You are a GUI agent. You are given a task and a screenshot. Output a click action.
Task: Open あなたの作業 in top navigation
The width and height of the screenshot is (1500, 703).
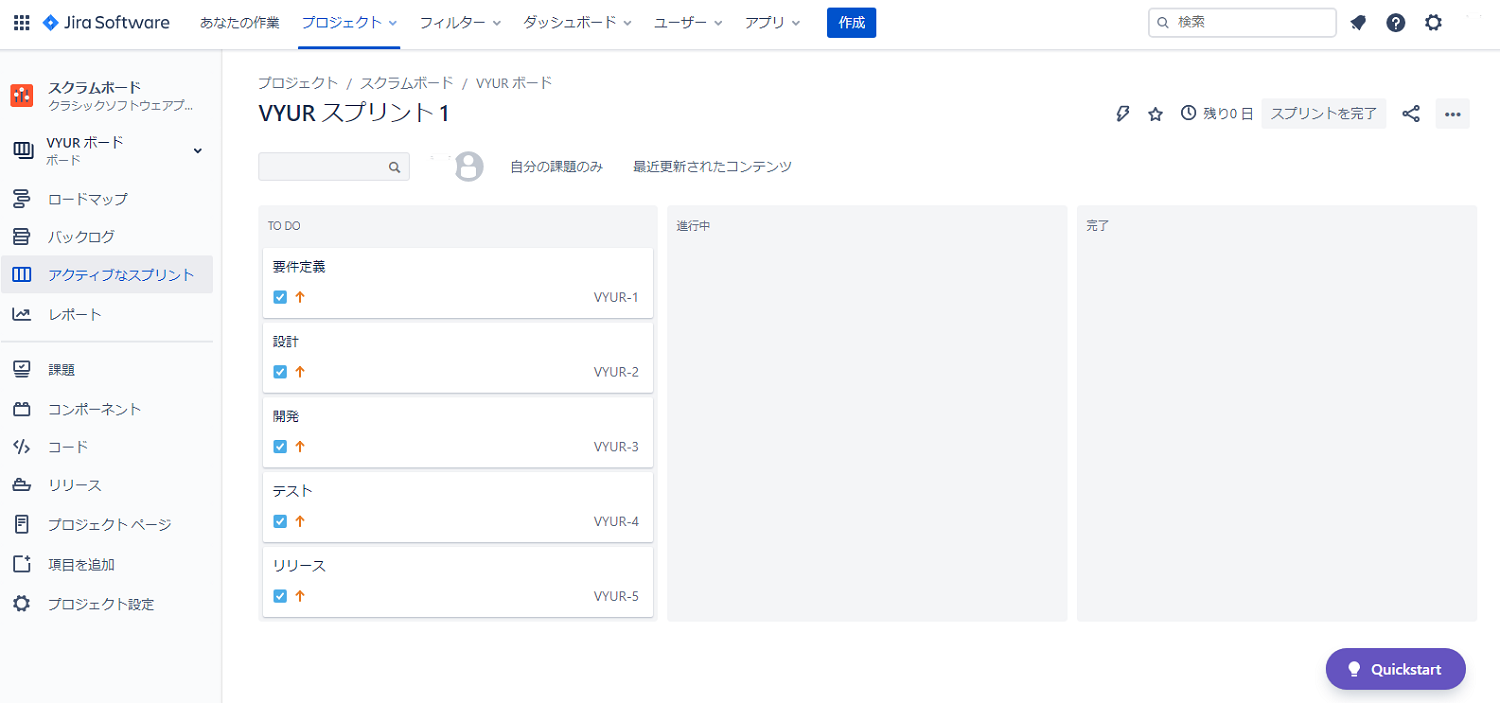(240, 22)
